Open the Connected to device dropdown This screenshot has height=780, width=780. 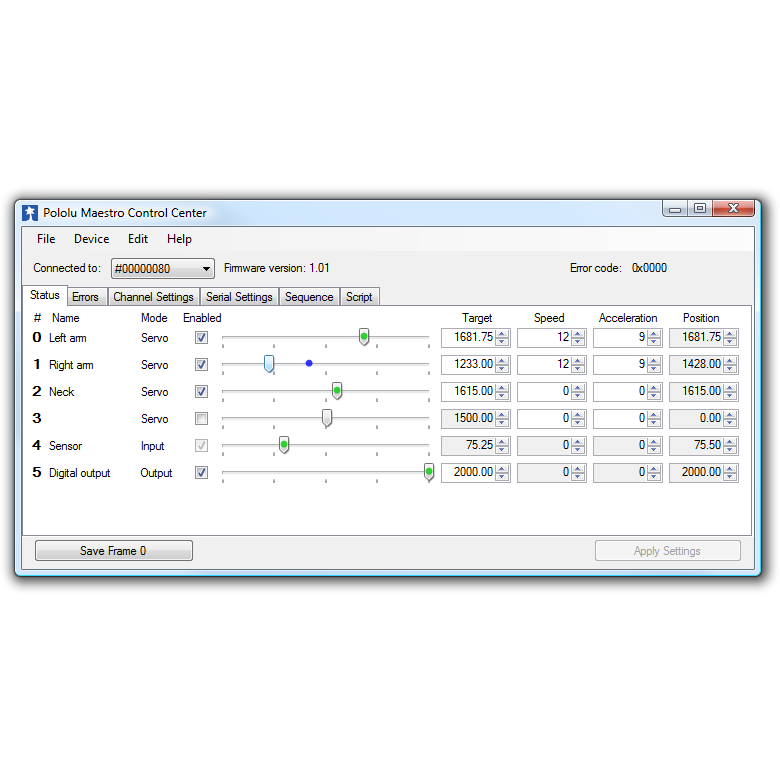click(163, 269)
